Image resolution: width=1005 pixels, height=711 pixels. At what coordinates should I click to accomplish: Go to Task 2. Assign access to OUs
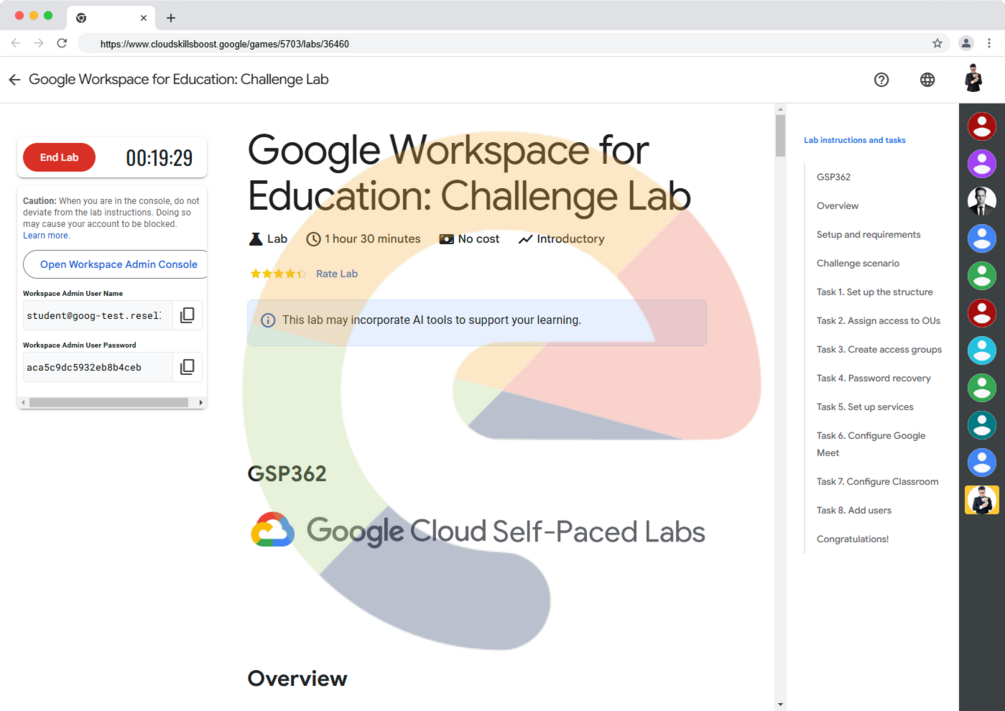[x=878, y=321]
